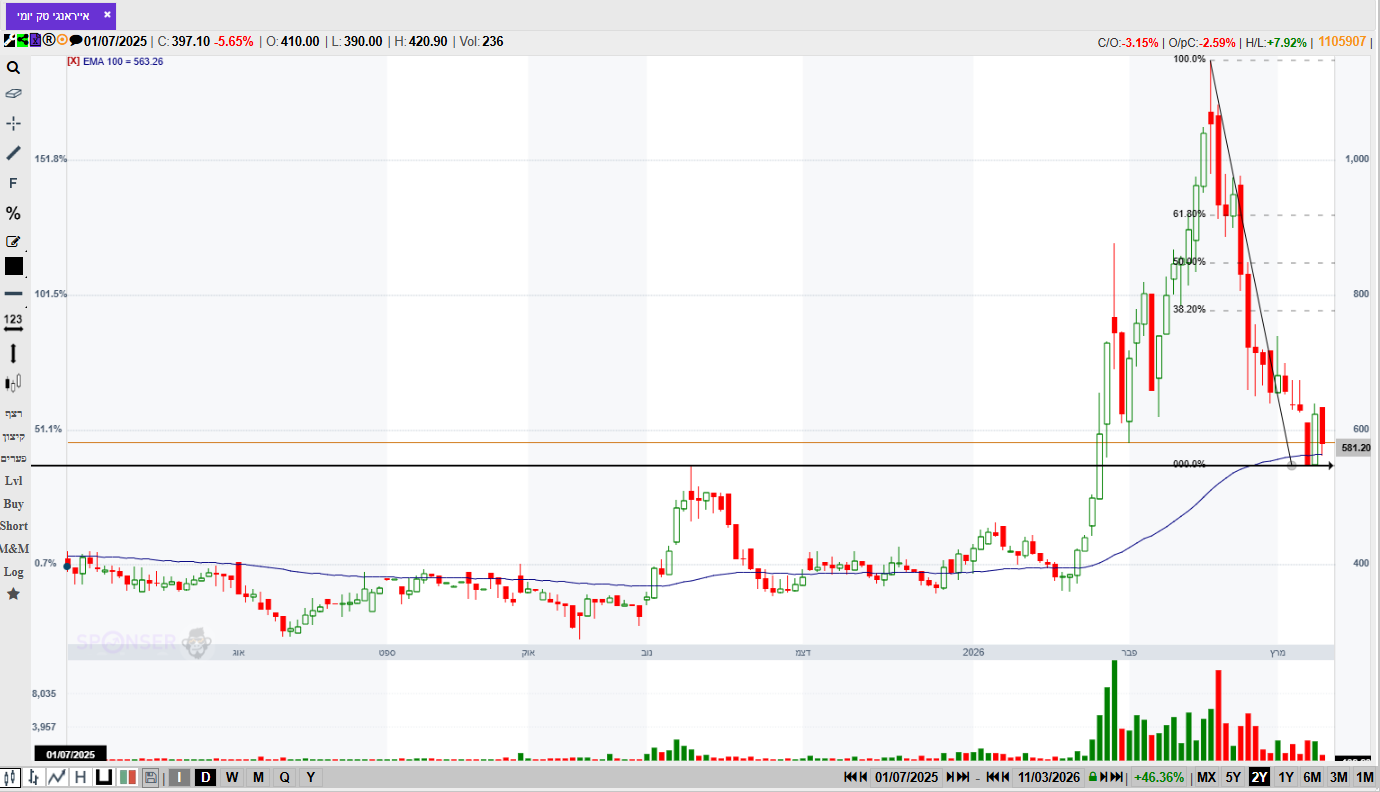The height and width of the screenshot is (792, 1380).
Task: Set chart range to MX
Action: pos(1207,777)
